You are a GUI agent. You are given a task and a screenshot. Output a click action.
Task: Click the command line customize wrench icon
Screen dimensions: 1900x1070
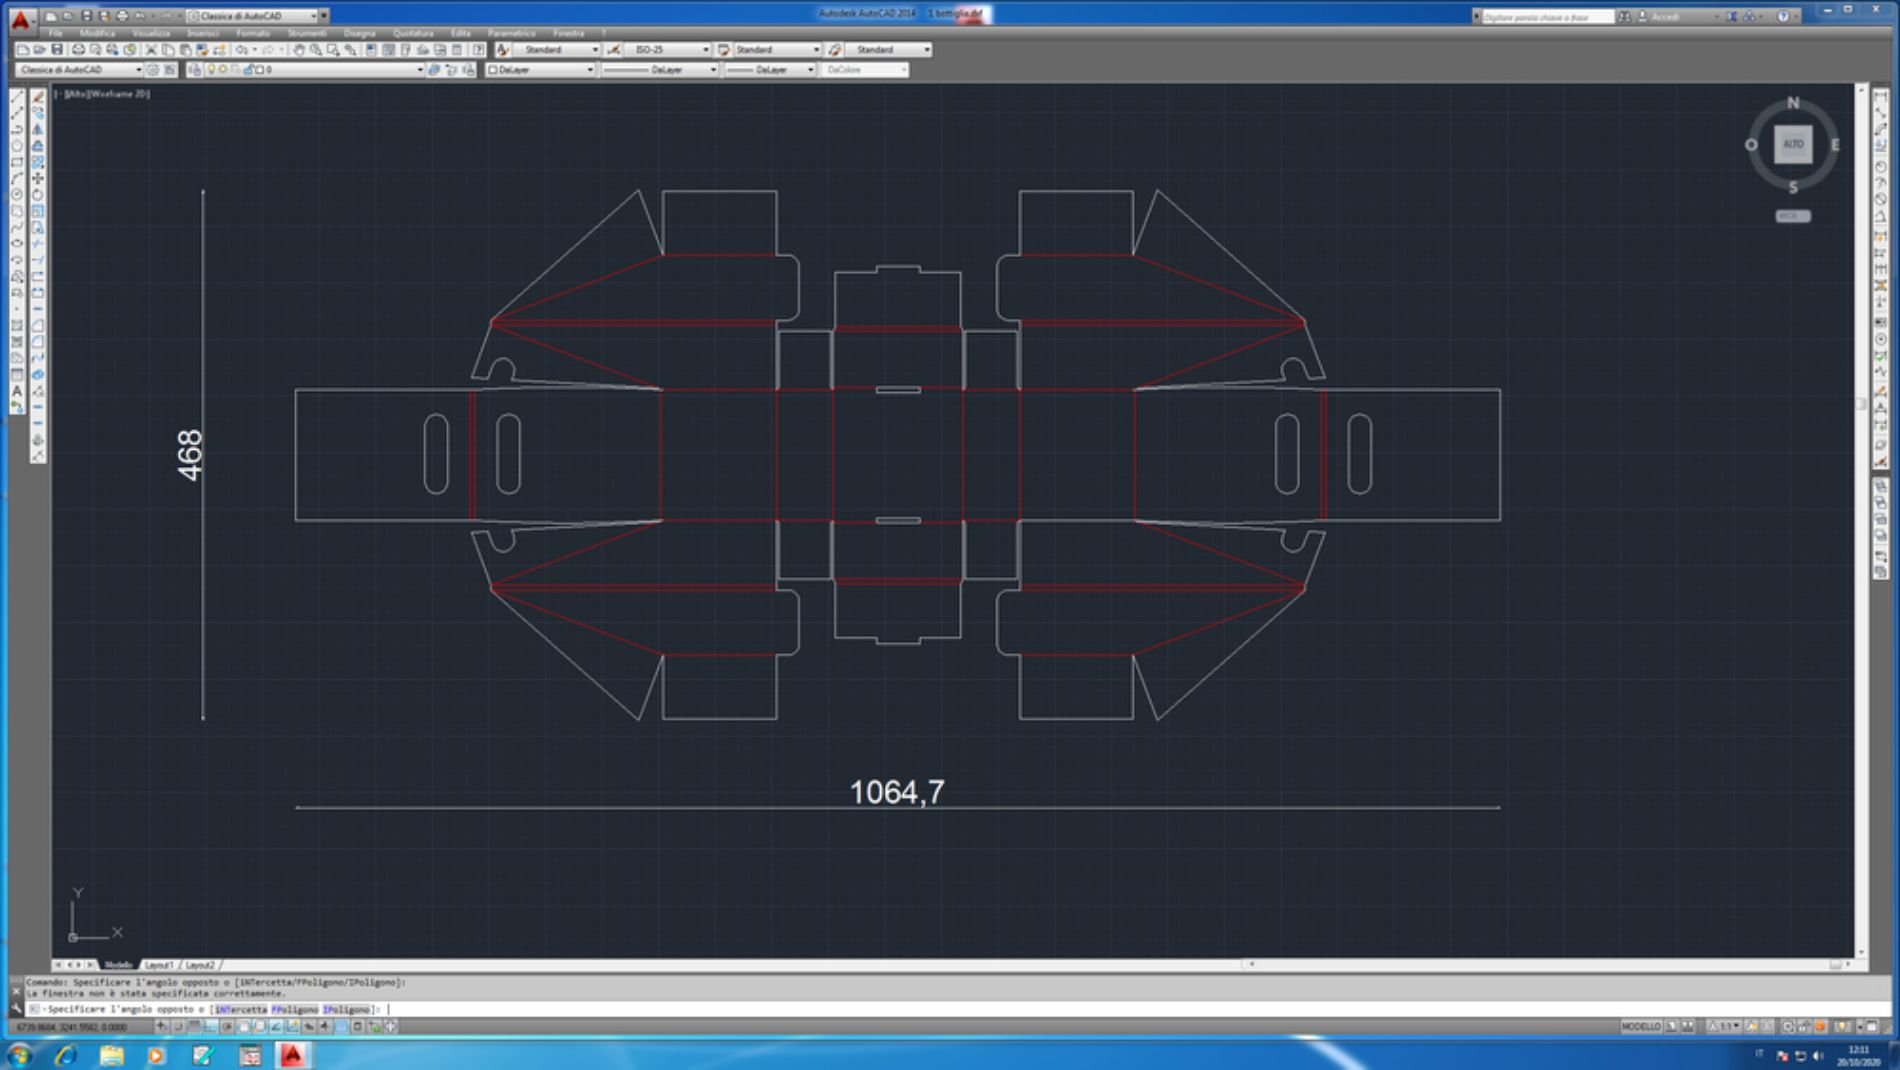click(x=16, y=1009)
